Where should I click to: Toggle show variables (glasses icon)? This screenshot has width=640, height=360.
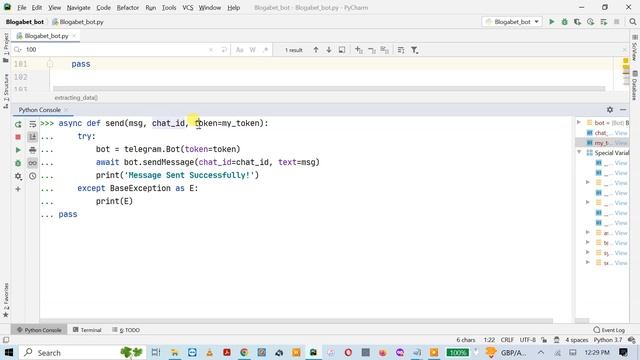coord(33,163)
